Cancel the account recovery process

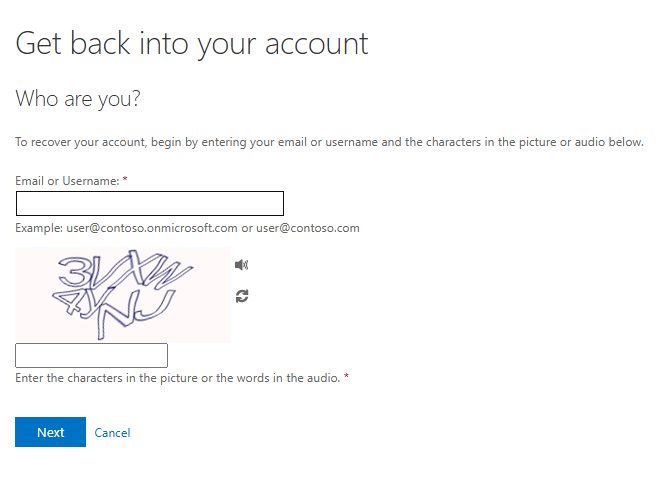pyautogui.click(x=112, y=433)
